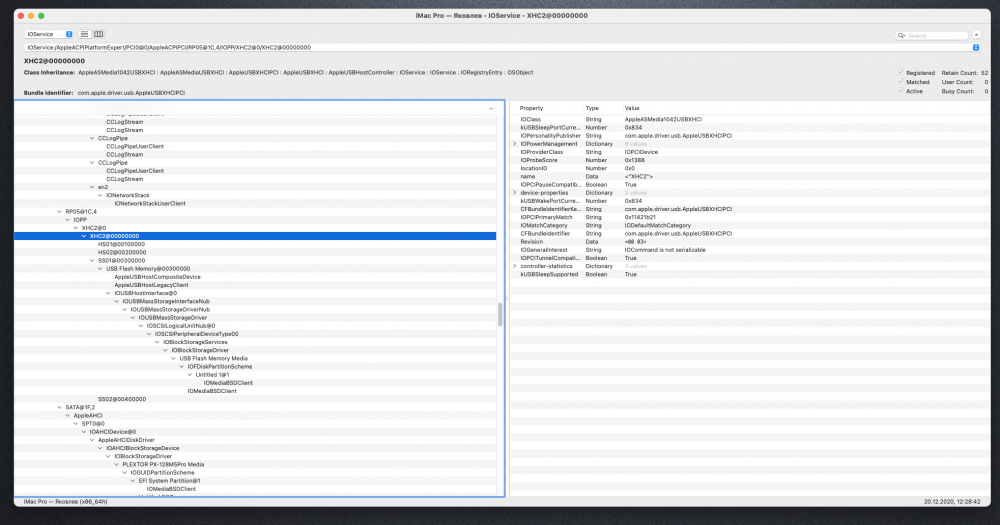
Task: Select the IOUSBMassStorageDriver row
Action: coord(255,318)
